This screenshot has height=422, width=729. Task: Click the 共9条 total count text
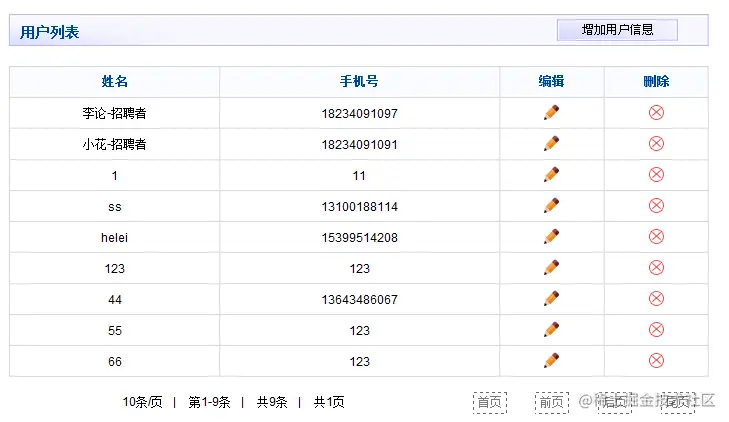(272, 402)
